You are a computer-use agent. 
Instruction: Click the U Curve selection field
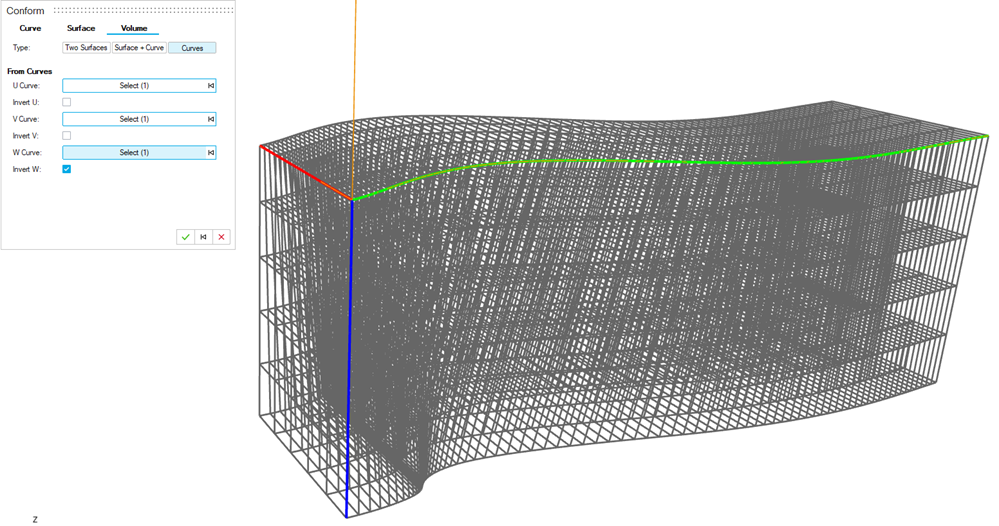coord(139,85)
